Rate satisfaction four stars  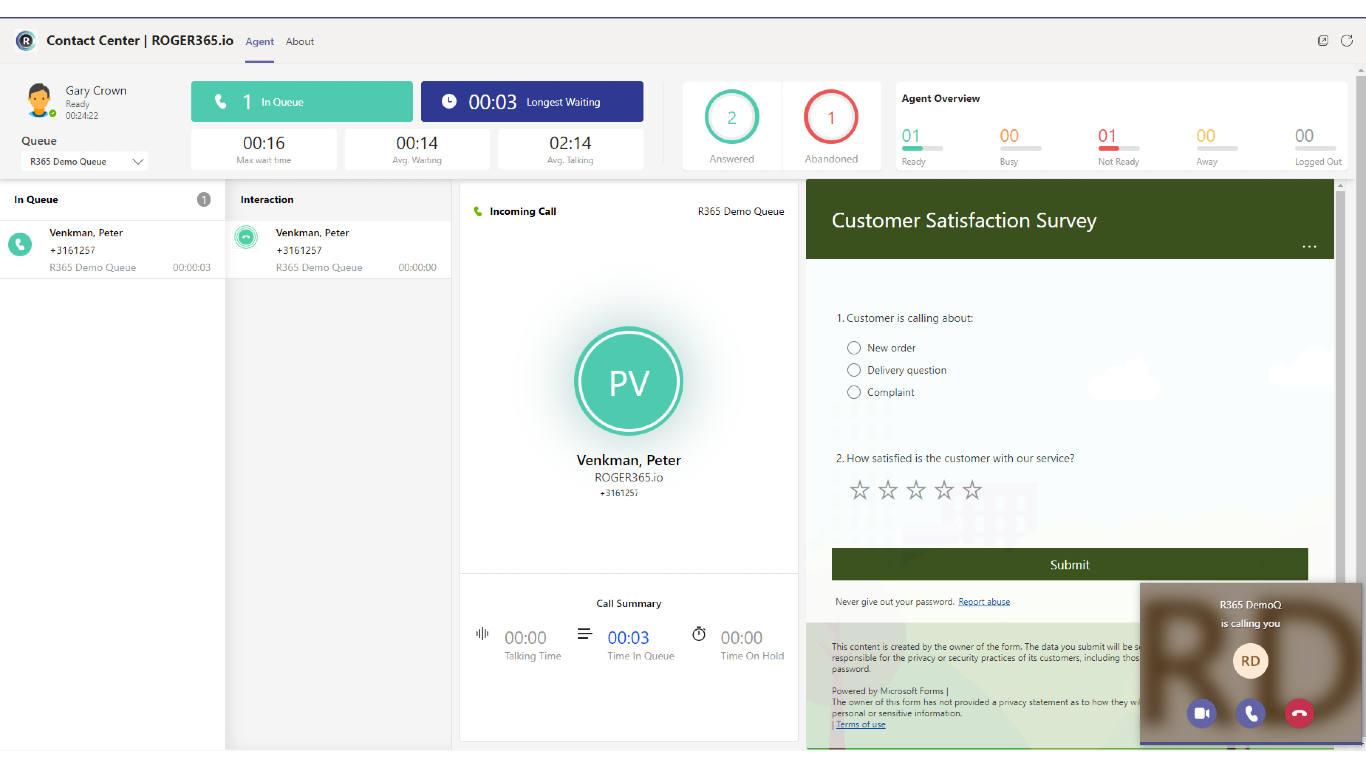(944, 490)
